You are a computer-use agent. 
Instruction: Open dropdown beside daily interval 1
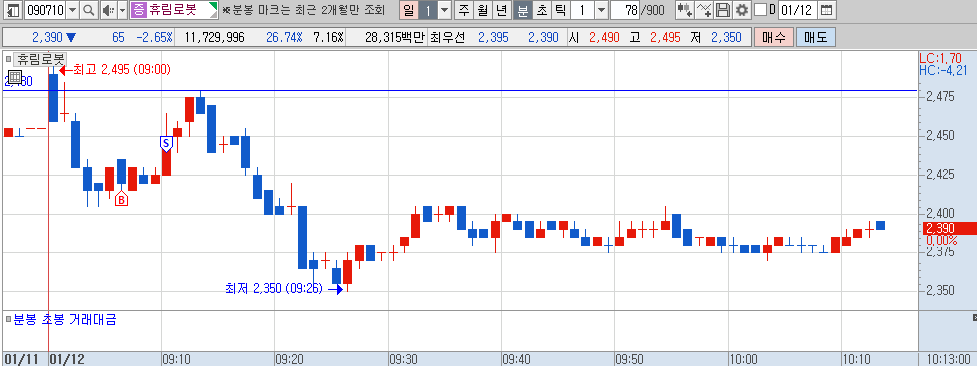(444, 9)
